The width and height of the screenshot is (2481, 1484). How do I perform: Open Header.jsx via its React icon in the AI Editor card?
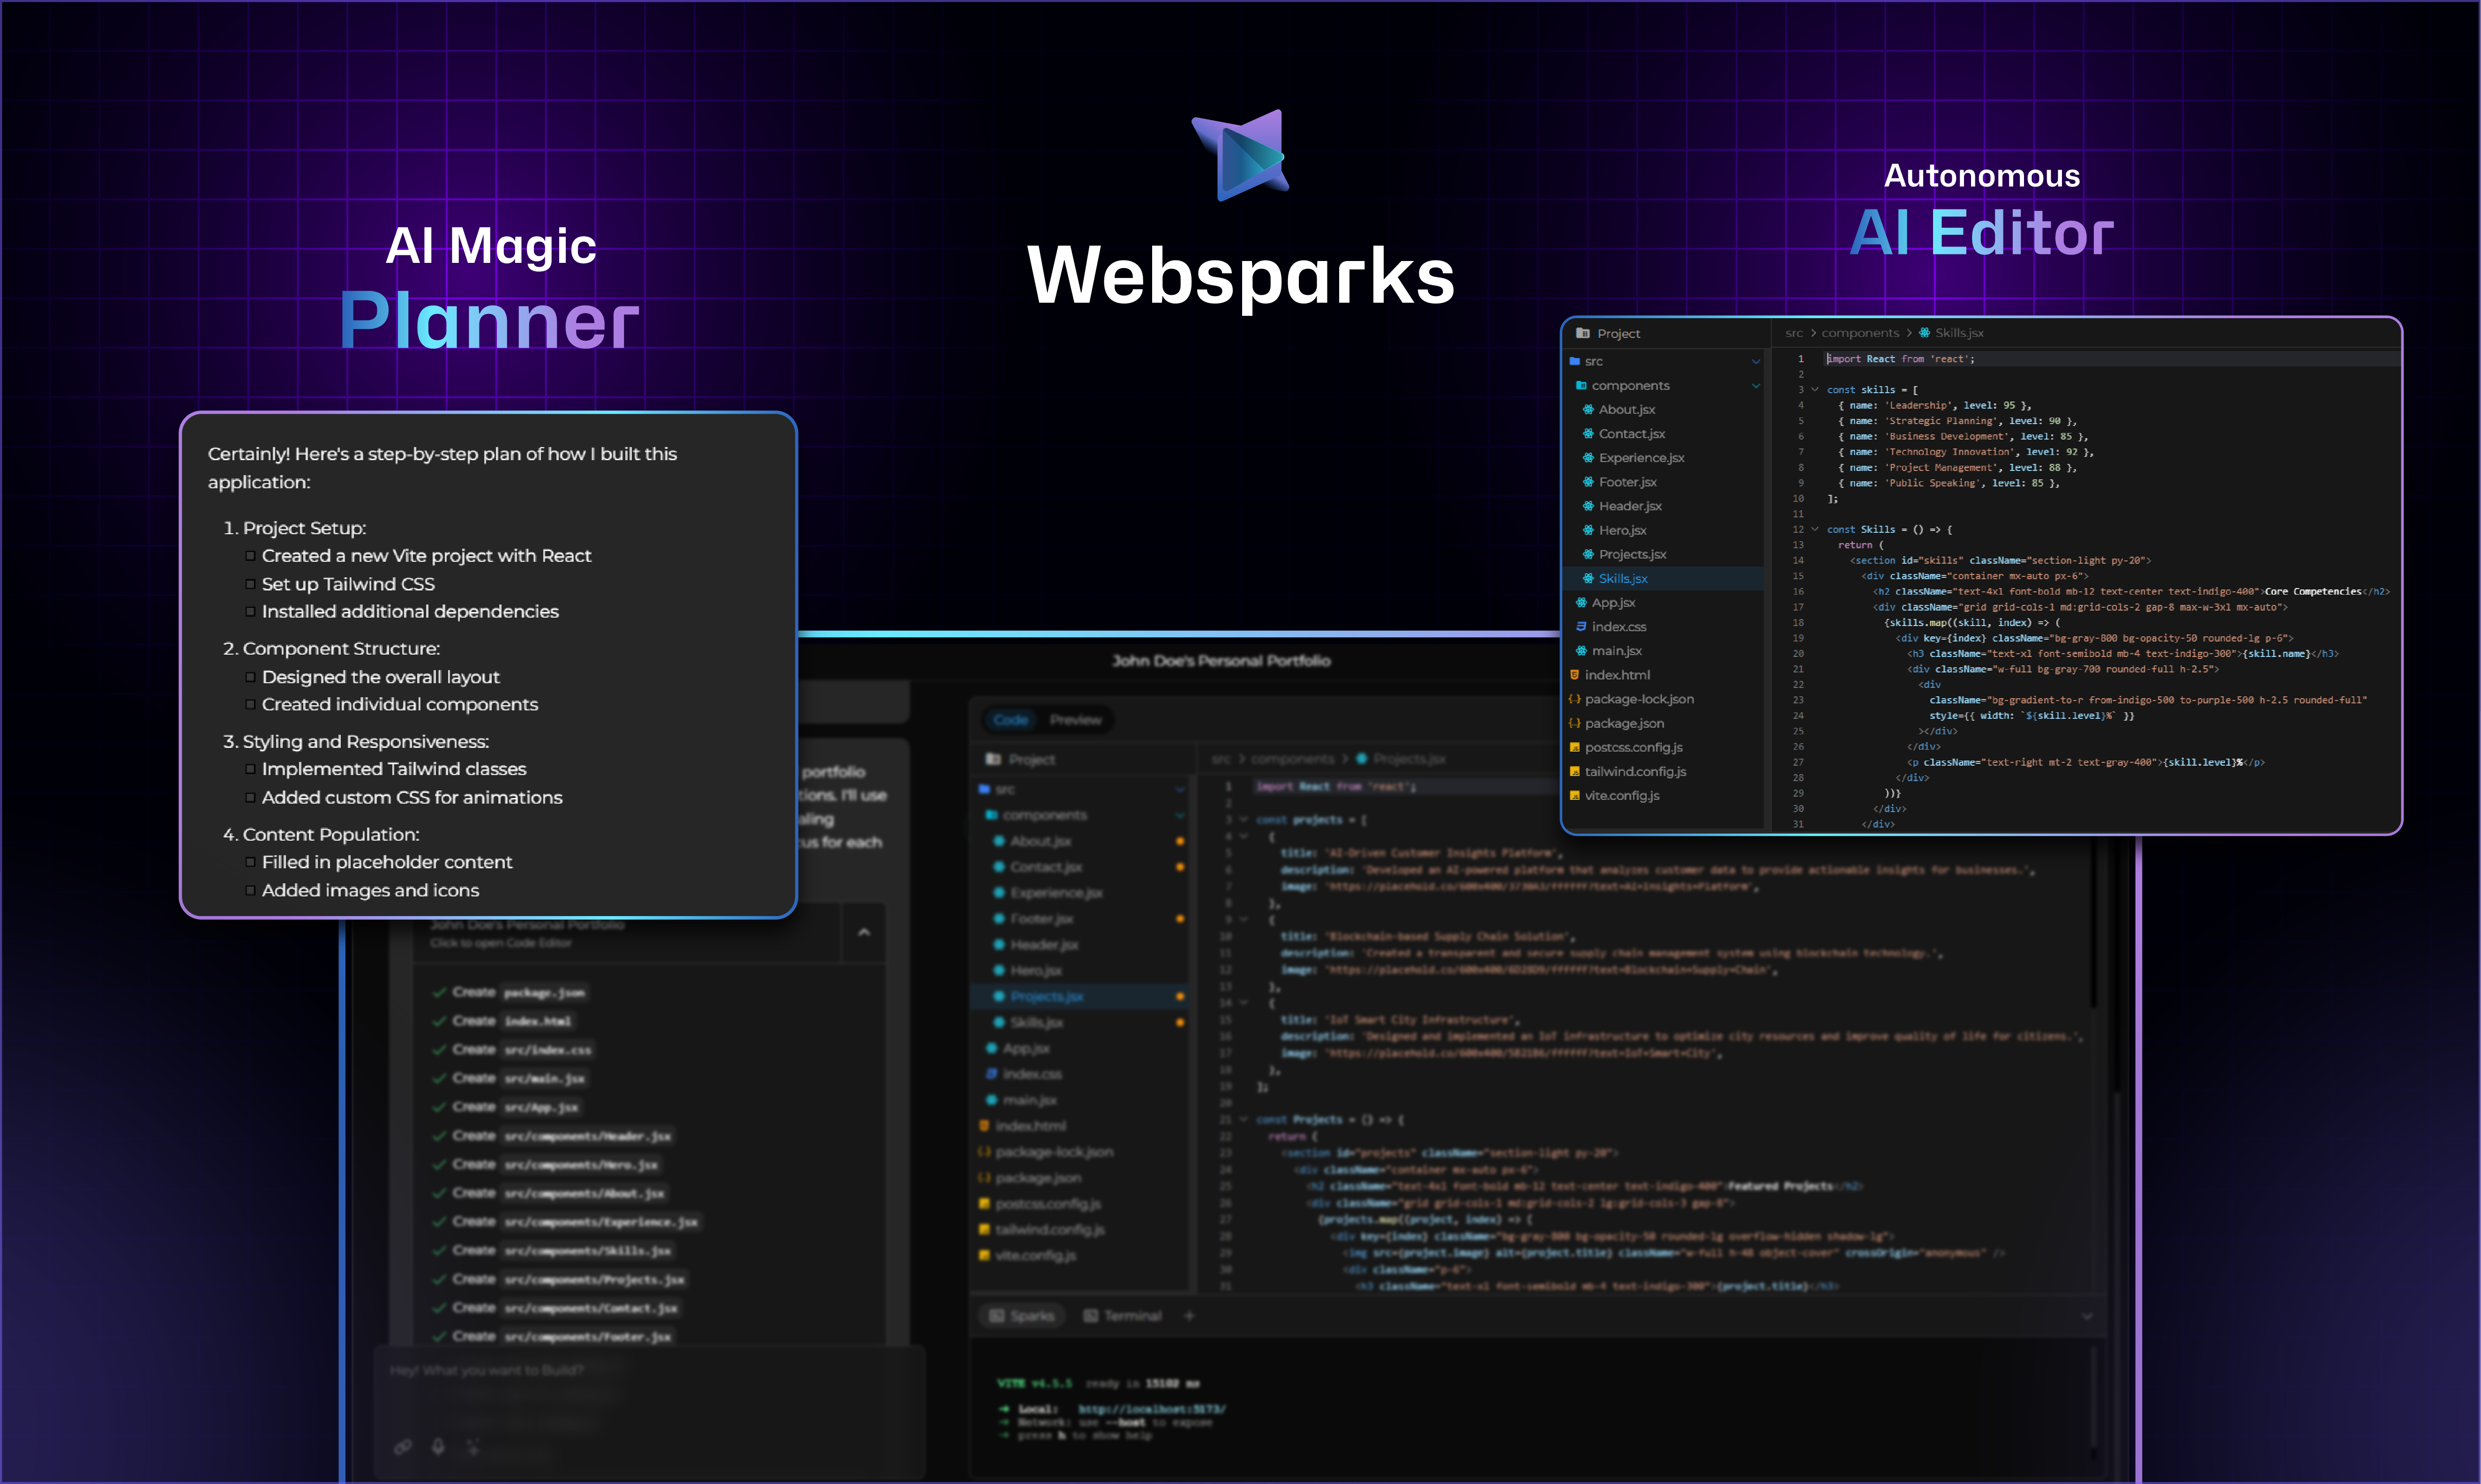1588,506
